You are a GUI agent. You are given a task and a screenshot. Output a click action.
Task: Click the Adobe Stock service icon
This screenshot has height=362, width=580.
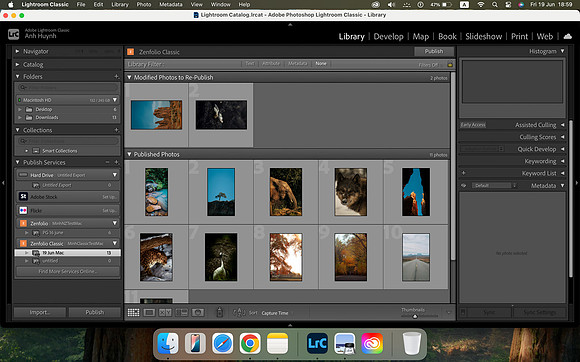coord(23,197)
